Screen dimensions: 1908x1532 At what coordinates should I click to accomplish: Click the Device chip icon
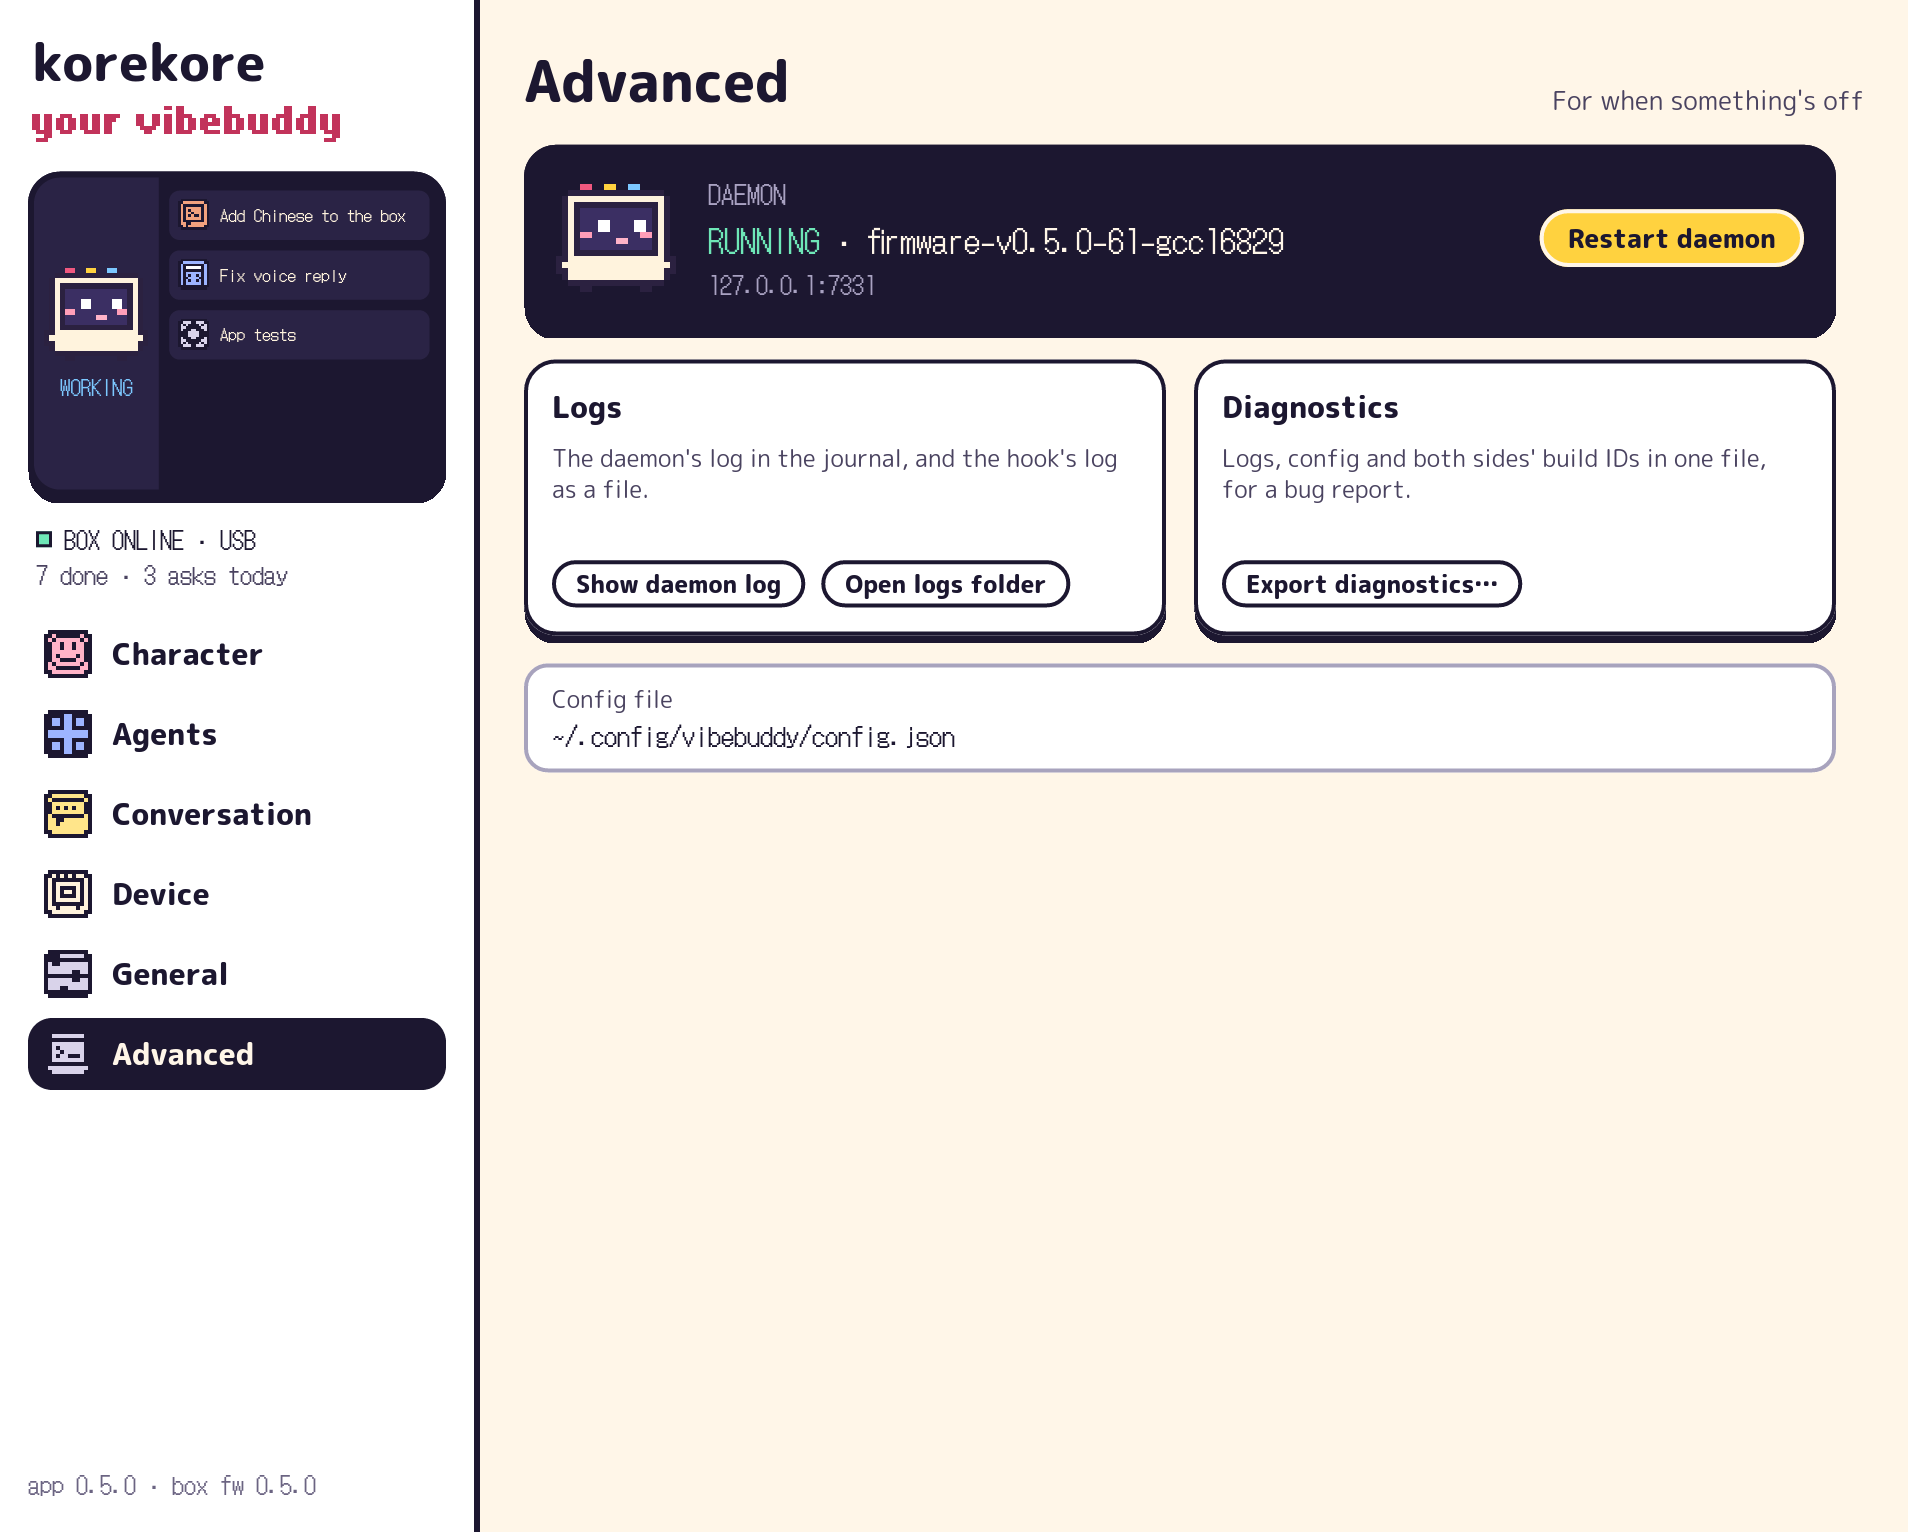68,894
